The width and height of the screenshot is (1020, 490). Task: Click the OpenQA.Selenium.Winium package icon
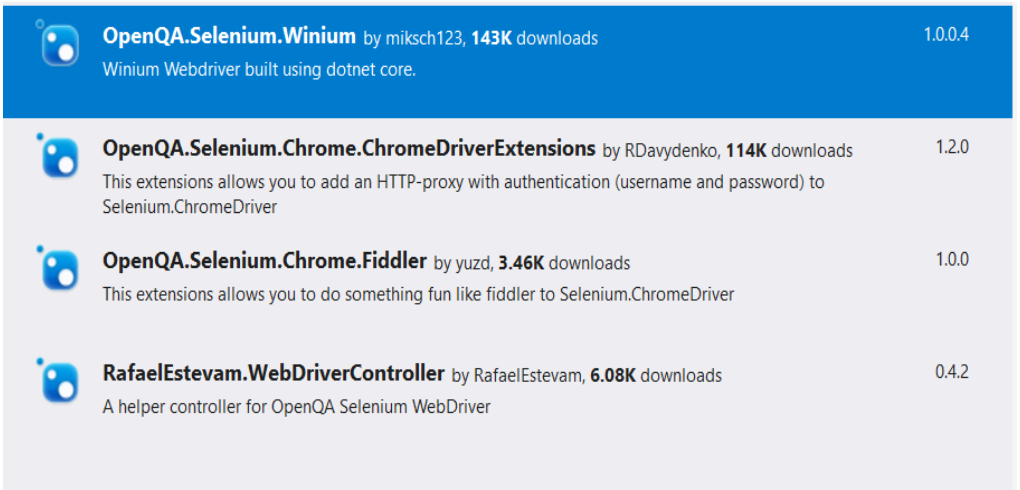pos(59,44)
